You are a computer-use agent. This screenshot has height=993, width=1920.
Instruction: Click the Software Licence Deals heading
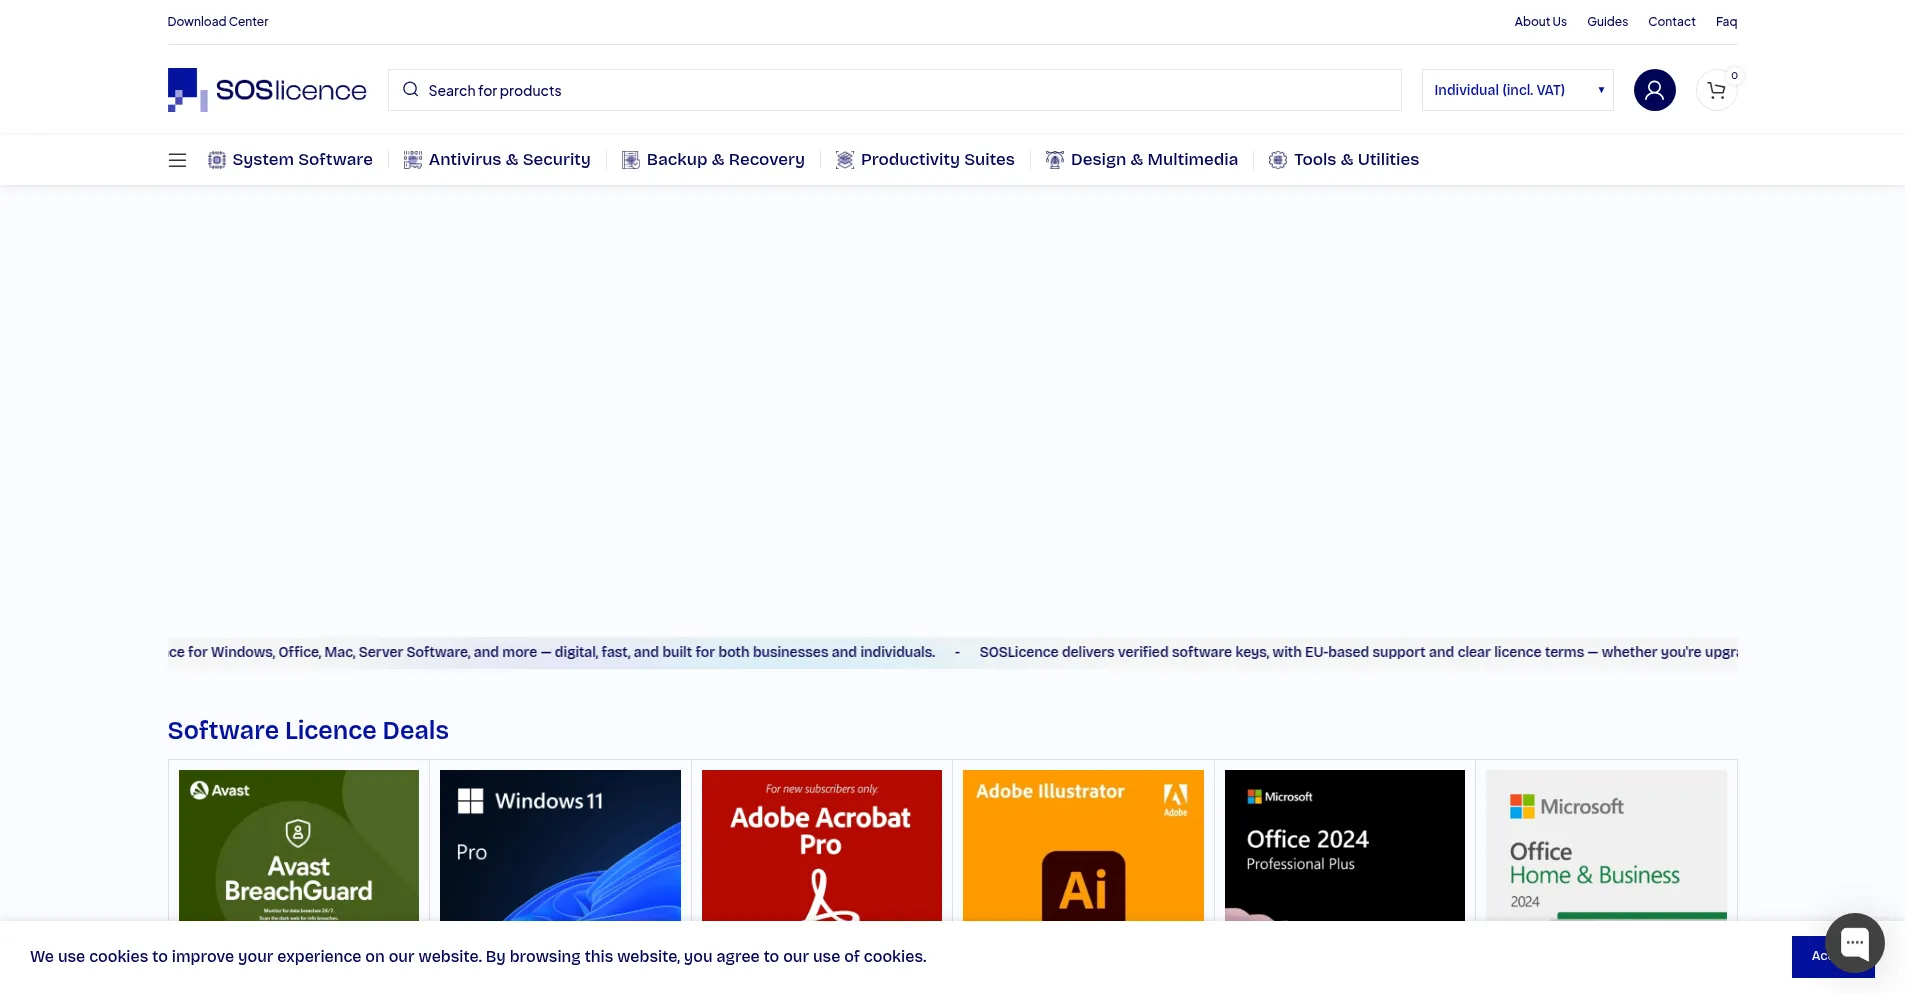tap(308, 731)
